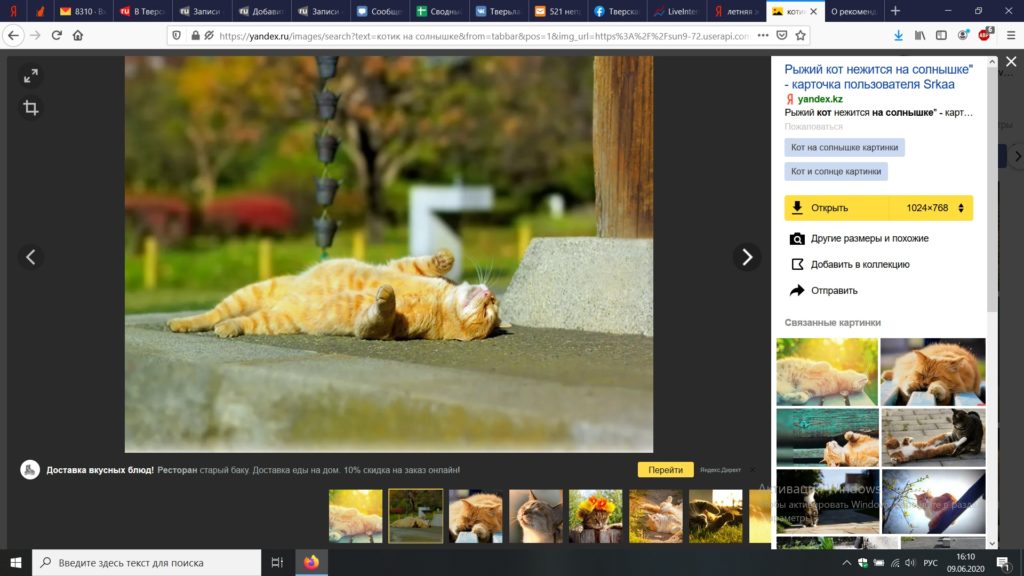Open a new browser tab with plus
The height and width of the screenshot is (576, 1024).
coord(894,11)
